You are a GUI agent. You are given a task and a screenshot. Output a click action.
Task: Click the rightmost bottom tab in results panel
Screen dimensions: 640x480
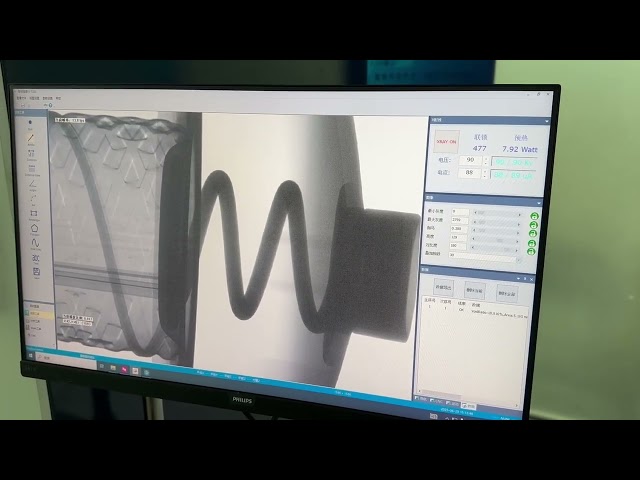coord(469,406)
